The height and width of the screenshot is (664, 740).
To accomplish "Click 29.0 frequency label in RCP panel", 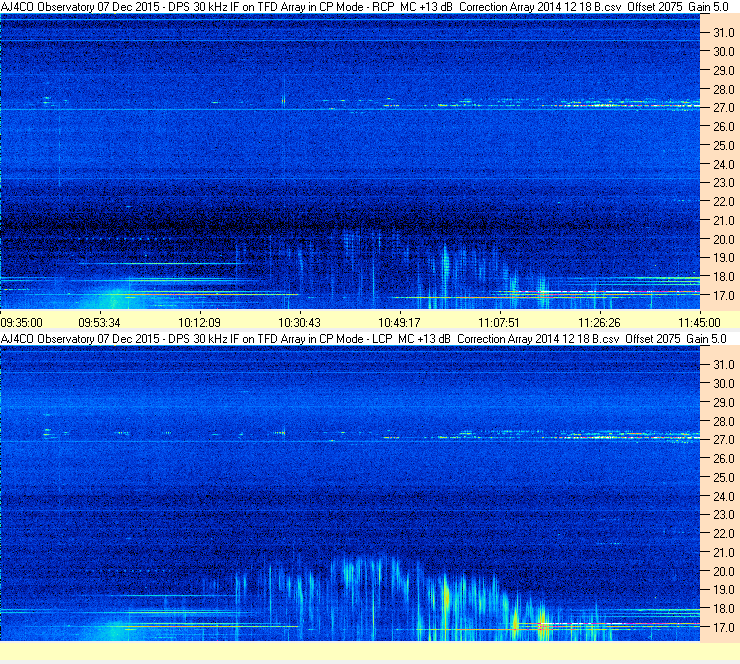I will (723, 71).
